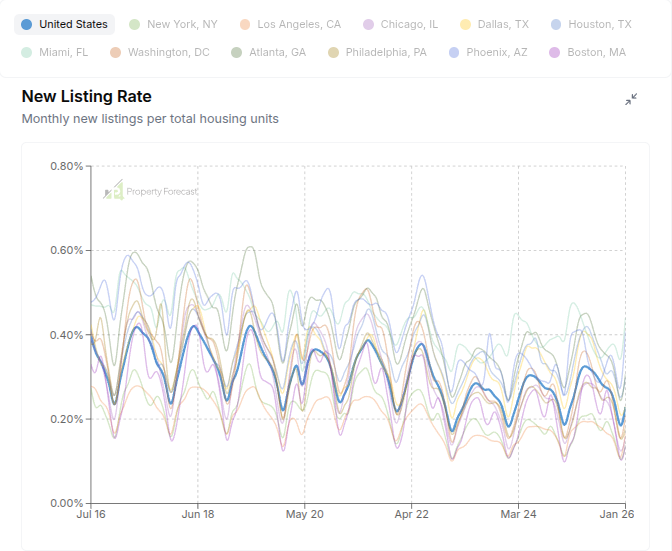Viewport: 672px width, 551px height.
Task: Click the 0.40% y-axis label
Action: pos(66,335)
